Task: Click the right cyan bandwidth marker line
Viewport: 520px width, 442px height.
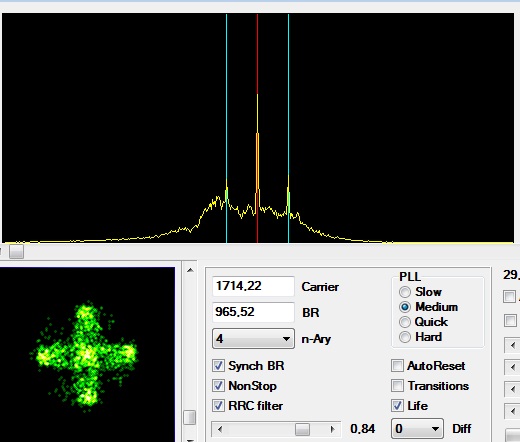Action: [x=288, y=128]
